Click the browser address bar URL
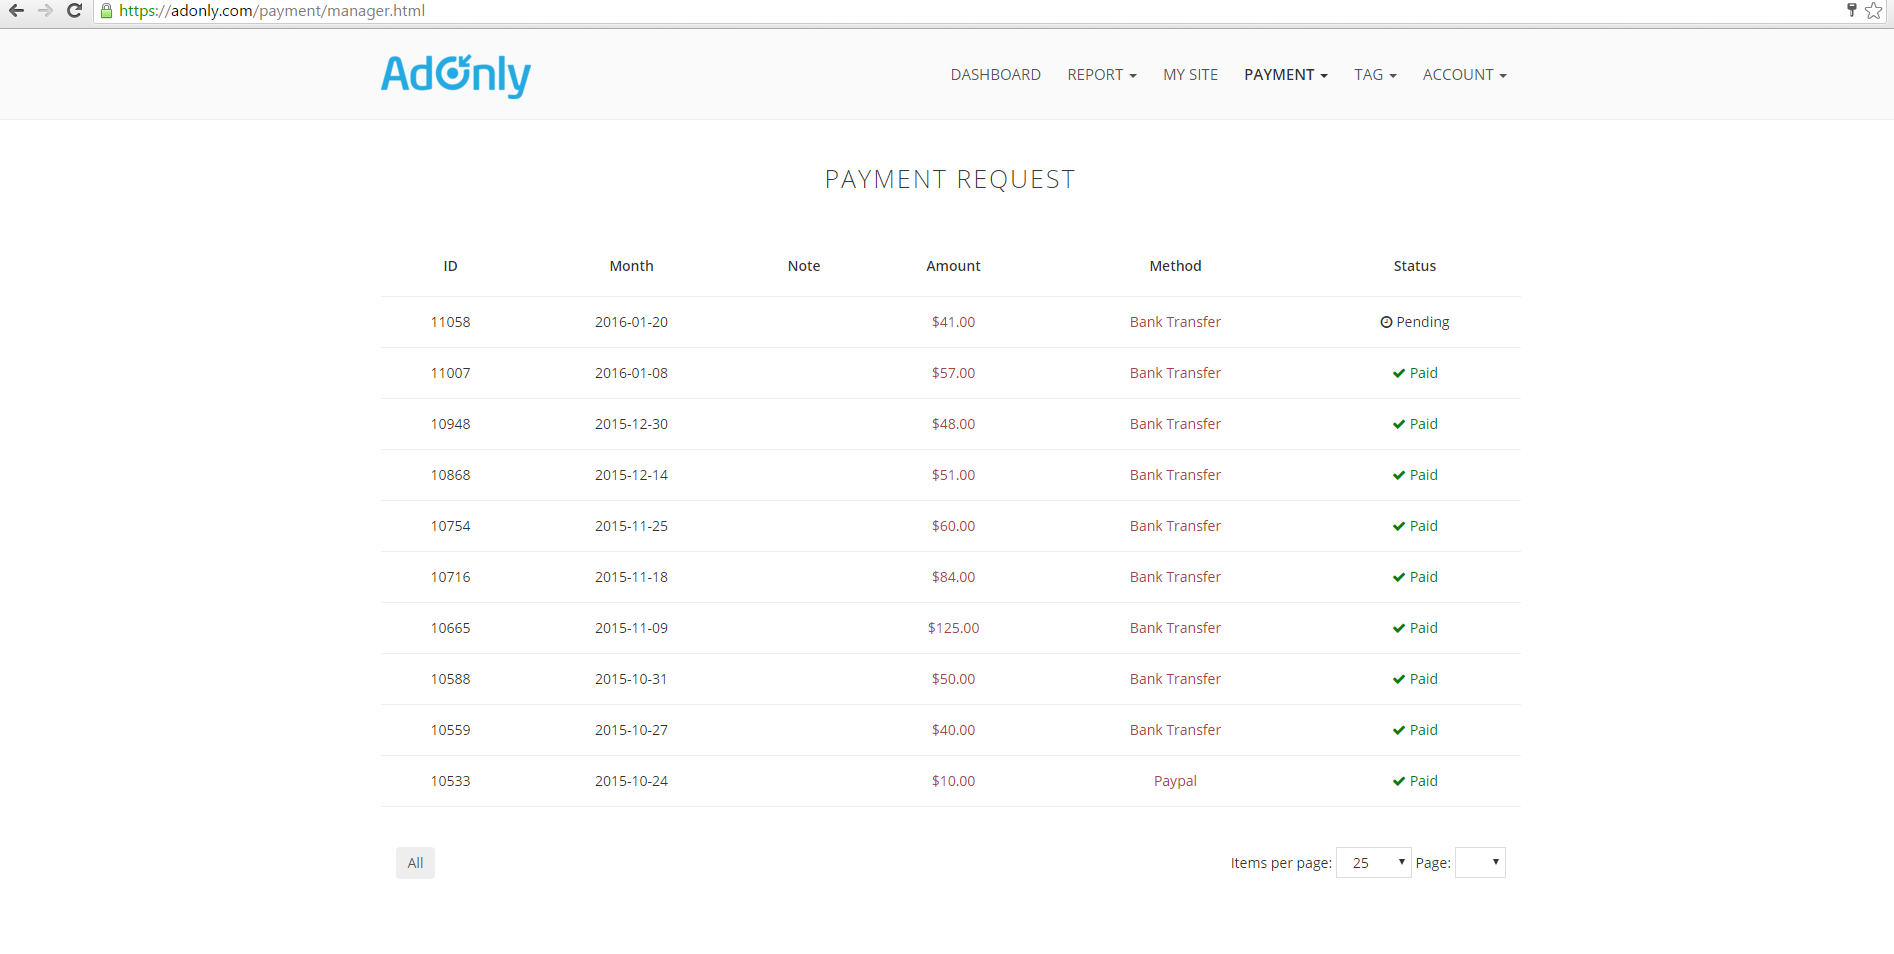The width and height of the screenshot is (1894, 954). point(272,11)
